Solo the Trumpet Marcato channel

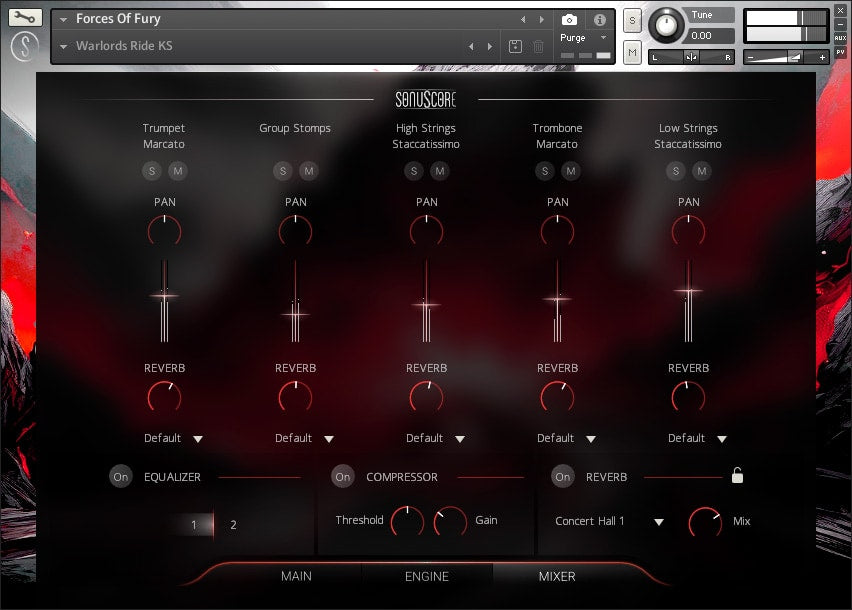coord(152,171)
